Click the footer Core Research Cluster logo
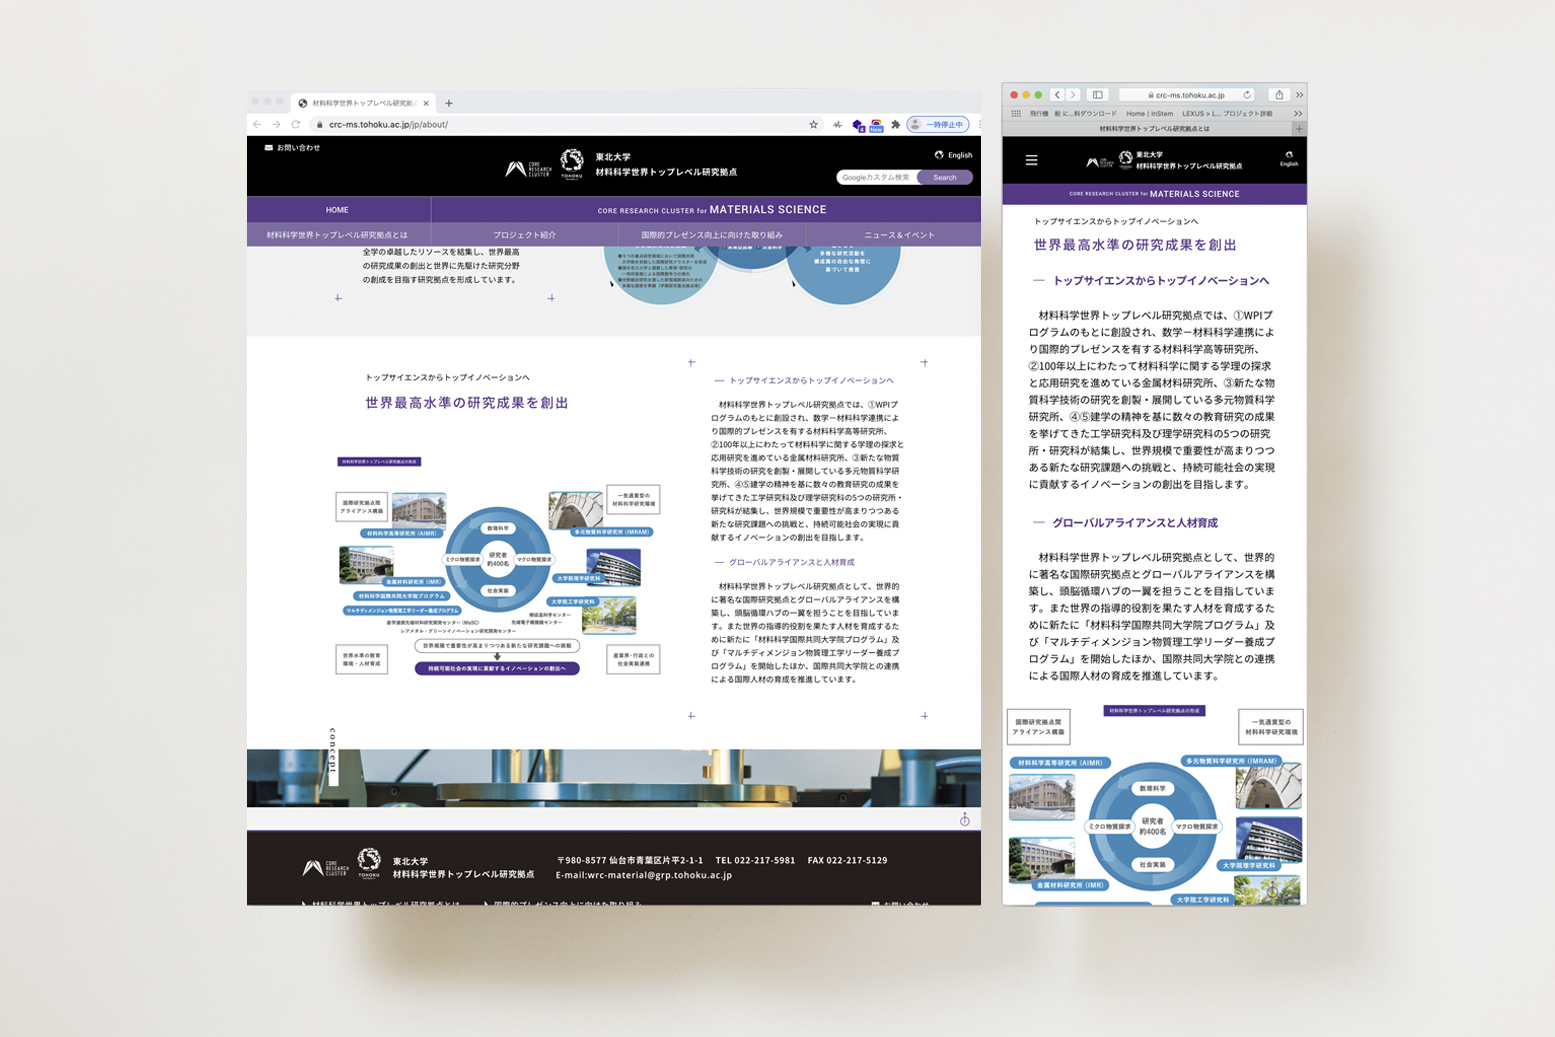The image size is (1555, 1037). [325, 868]
